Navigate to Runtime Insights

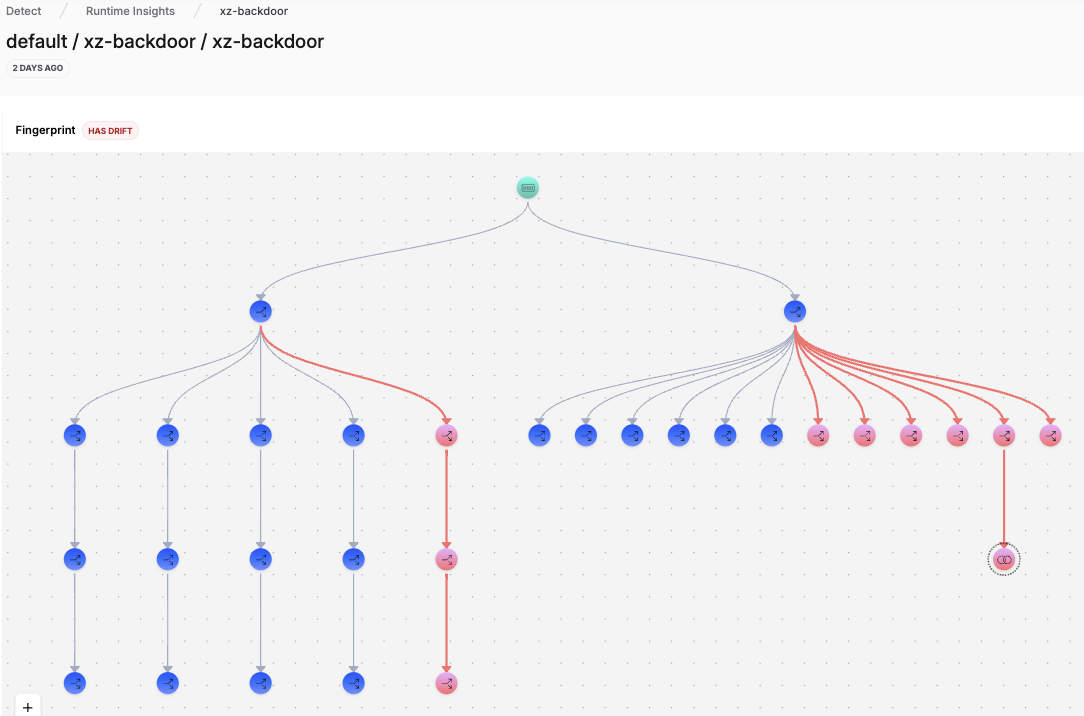pos(130,11)
